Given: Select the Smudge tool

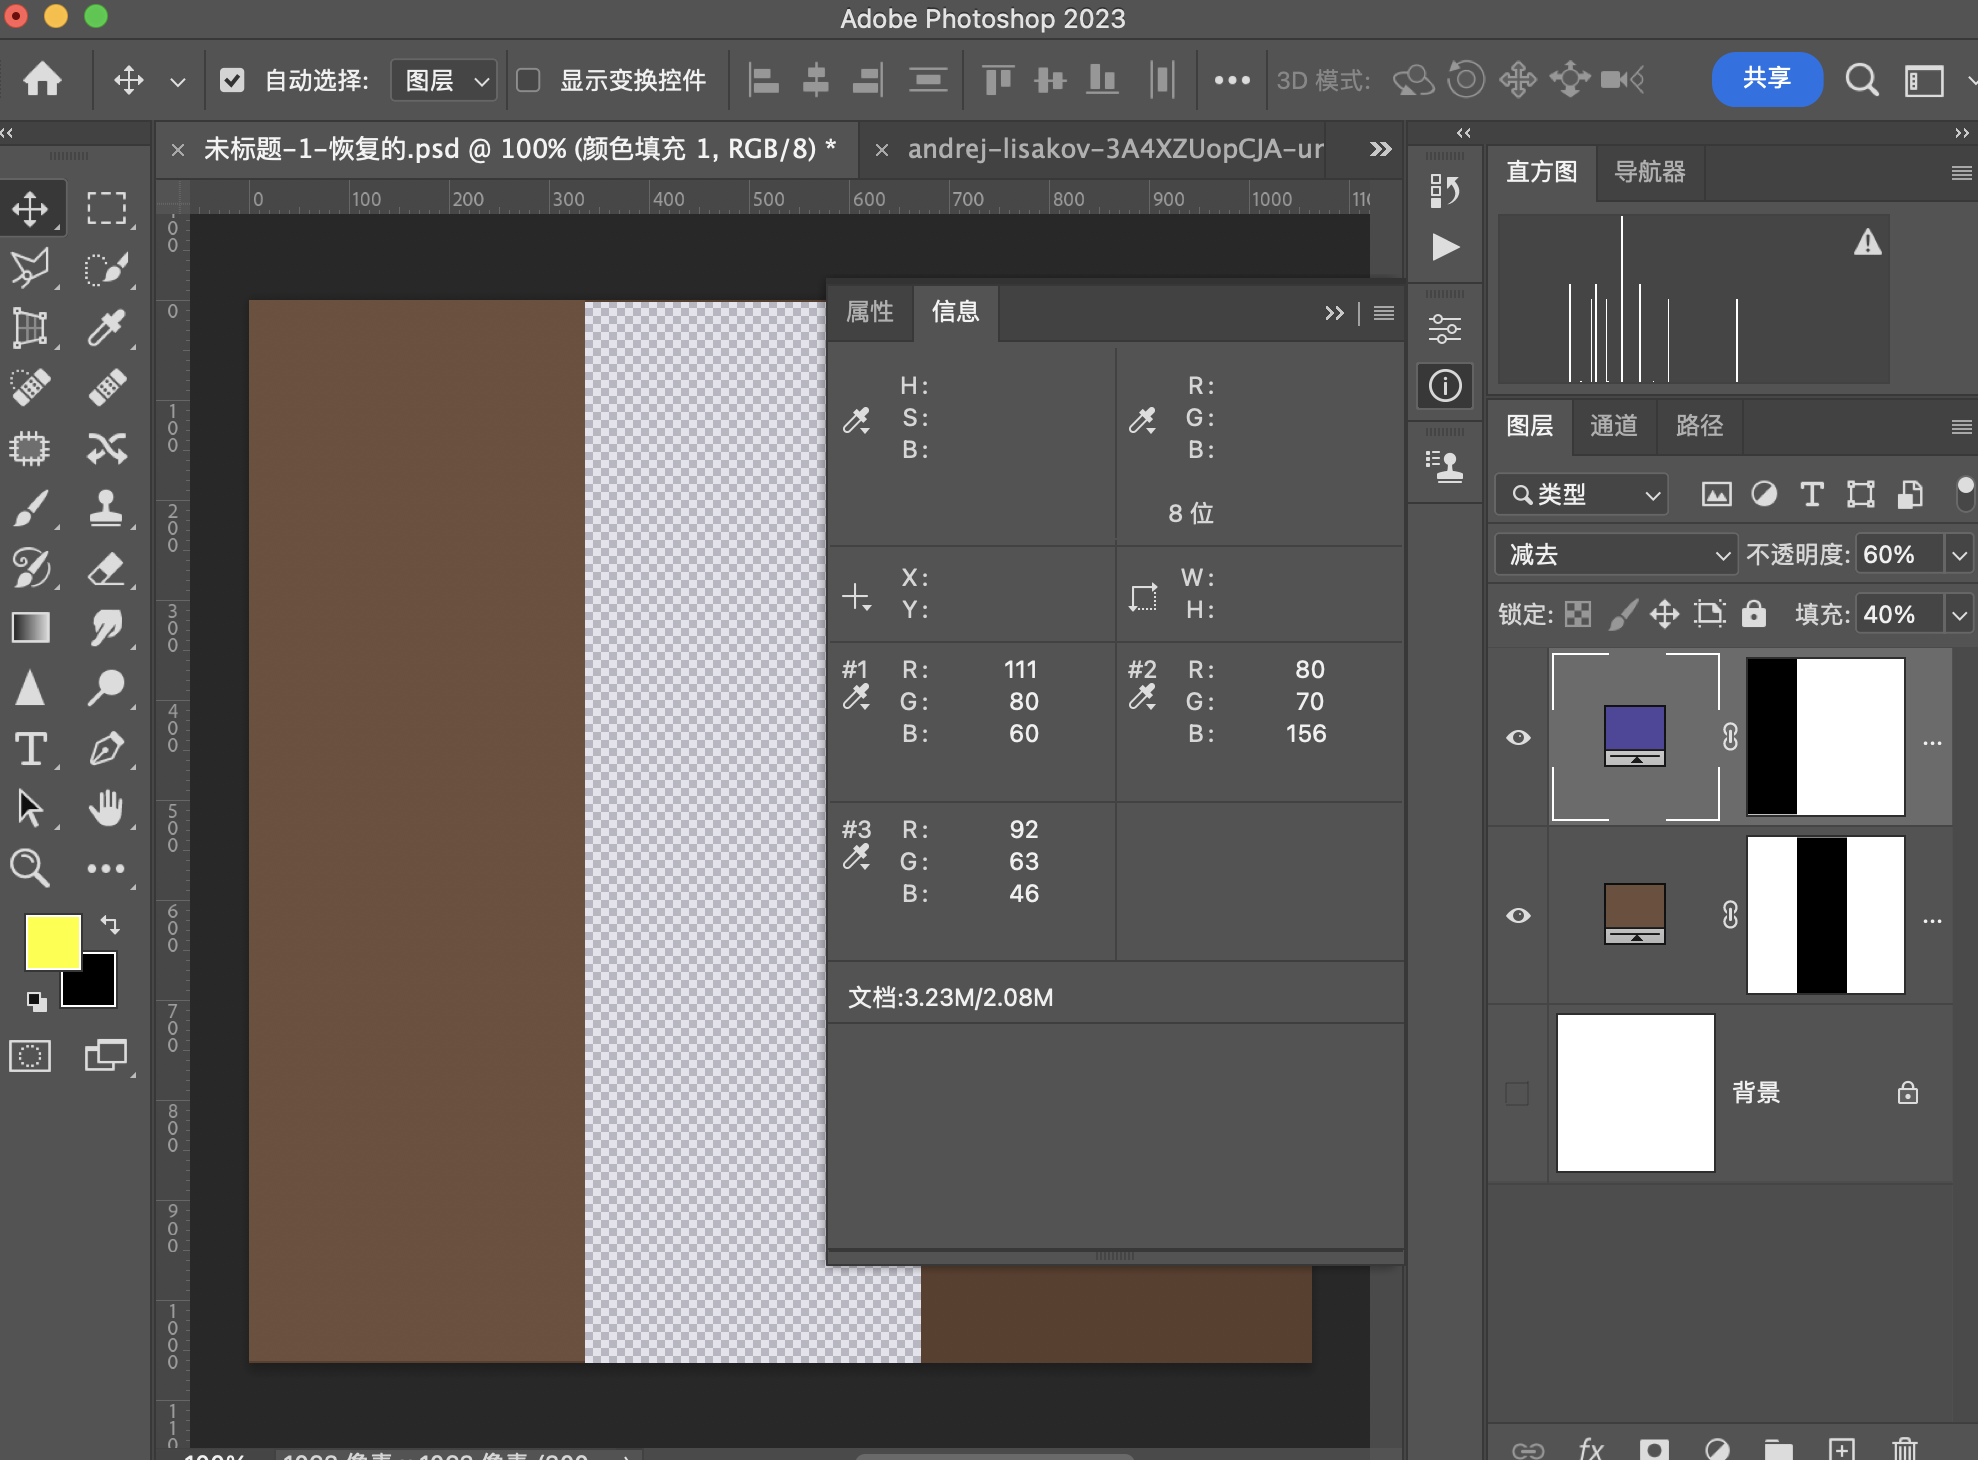Looking at the screenshot, I should tap(106, 628).
